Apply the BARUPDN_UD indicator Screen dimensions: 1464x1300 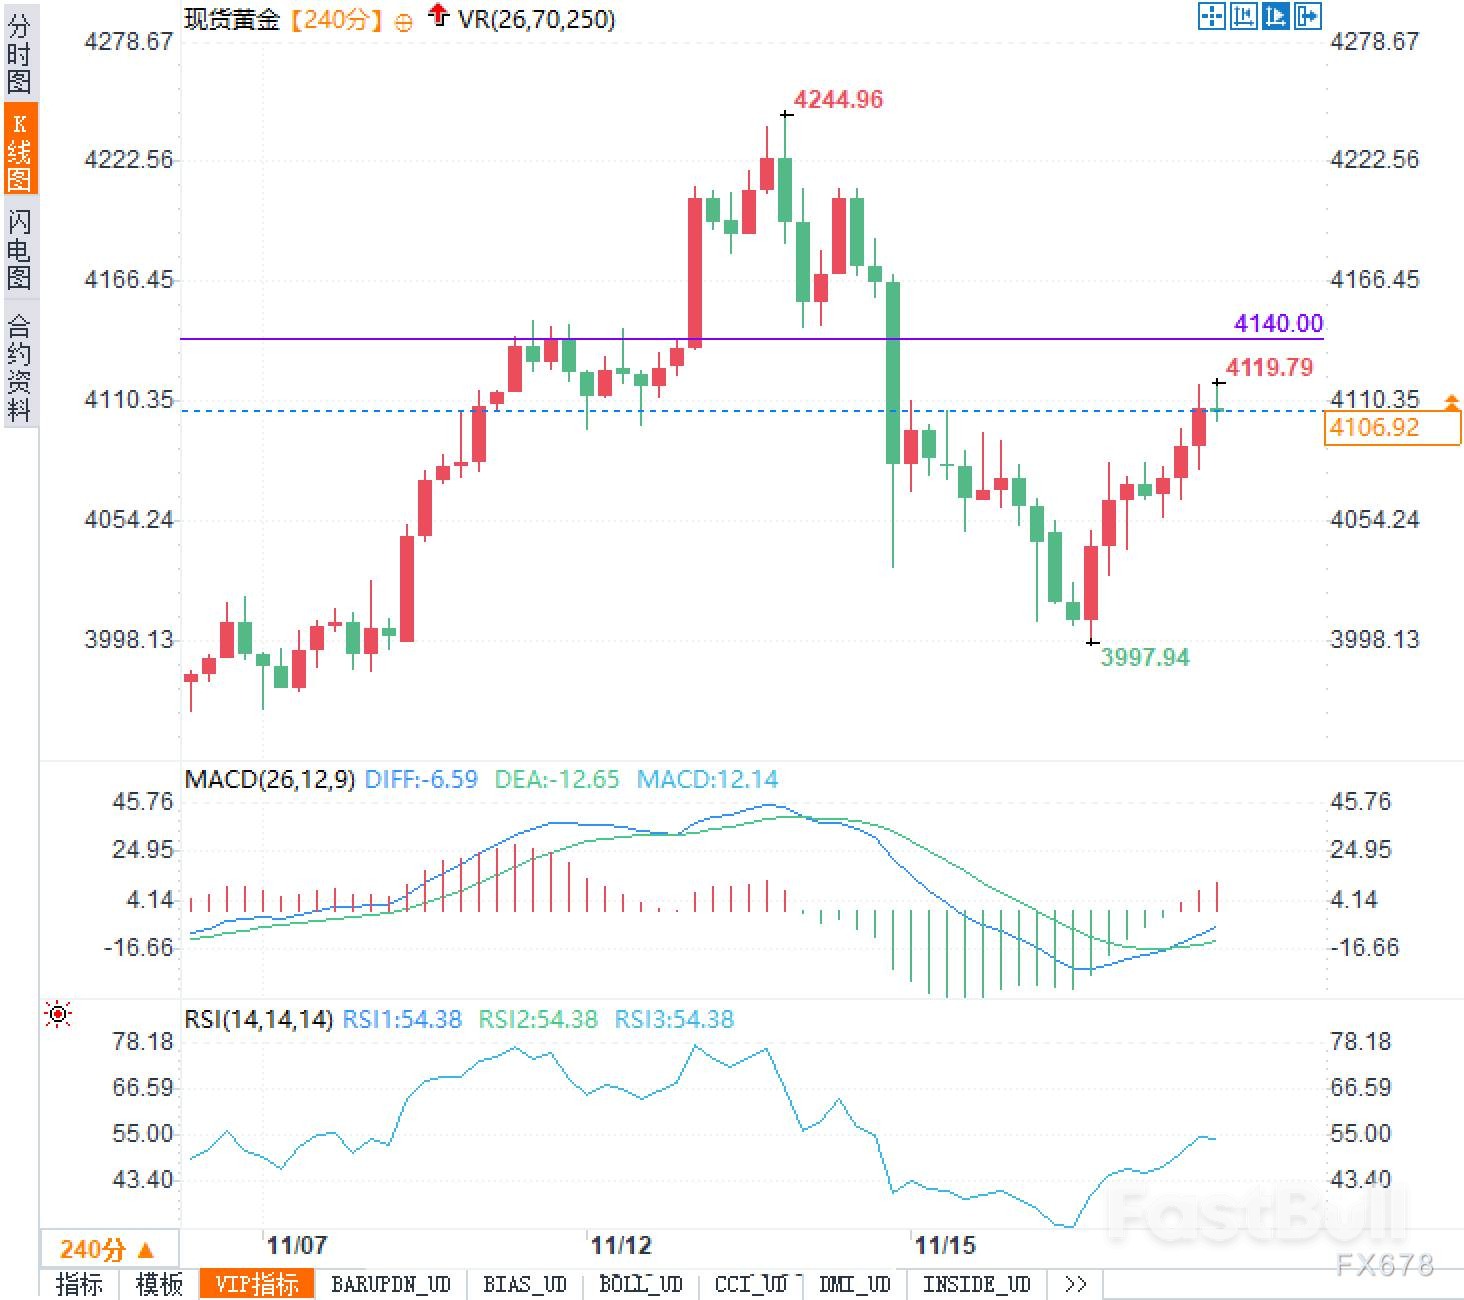[391, 1284]
